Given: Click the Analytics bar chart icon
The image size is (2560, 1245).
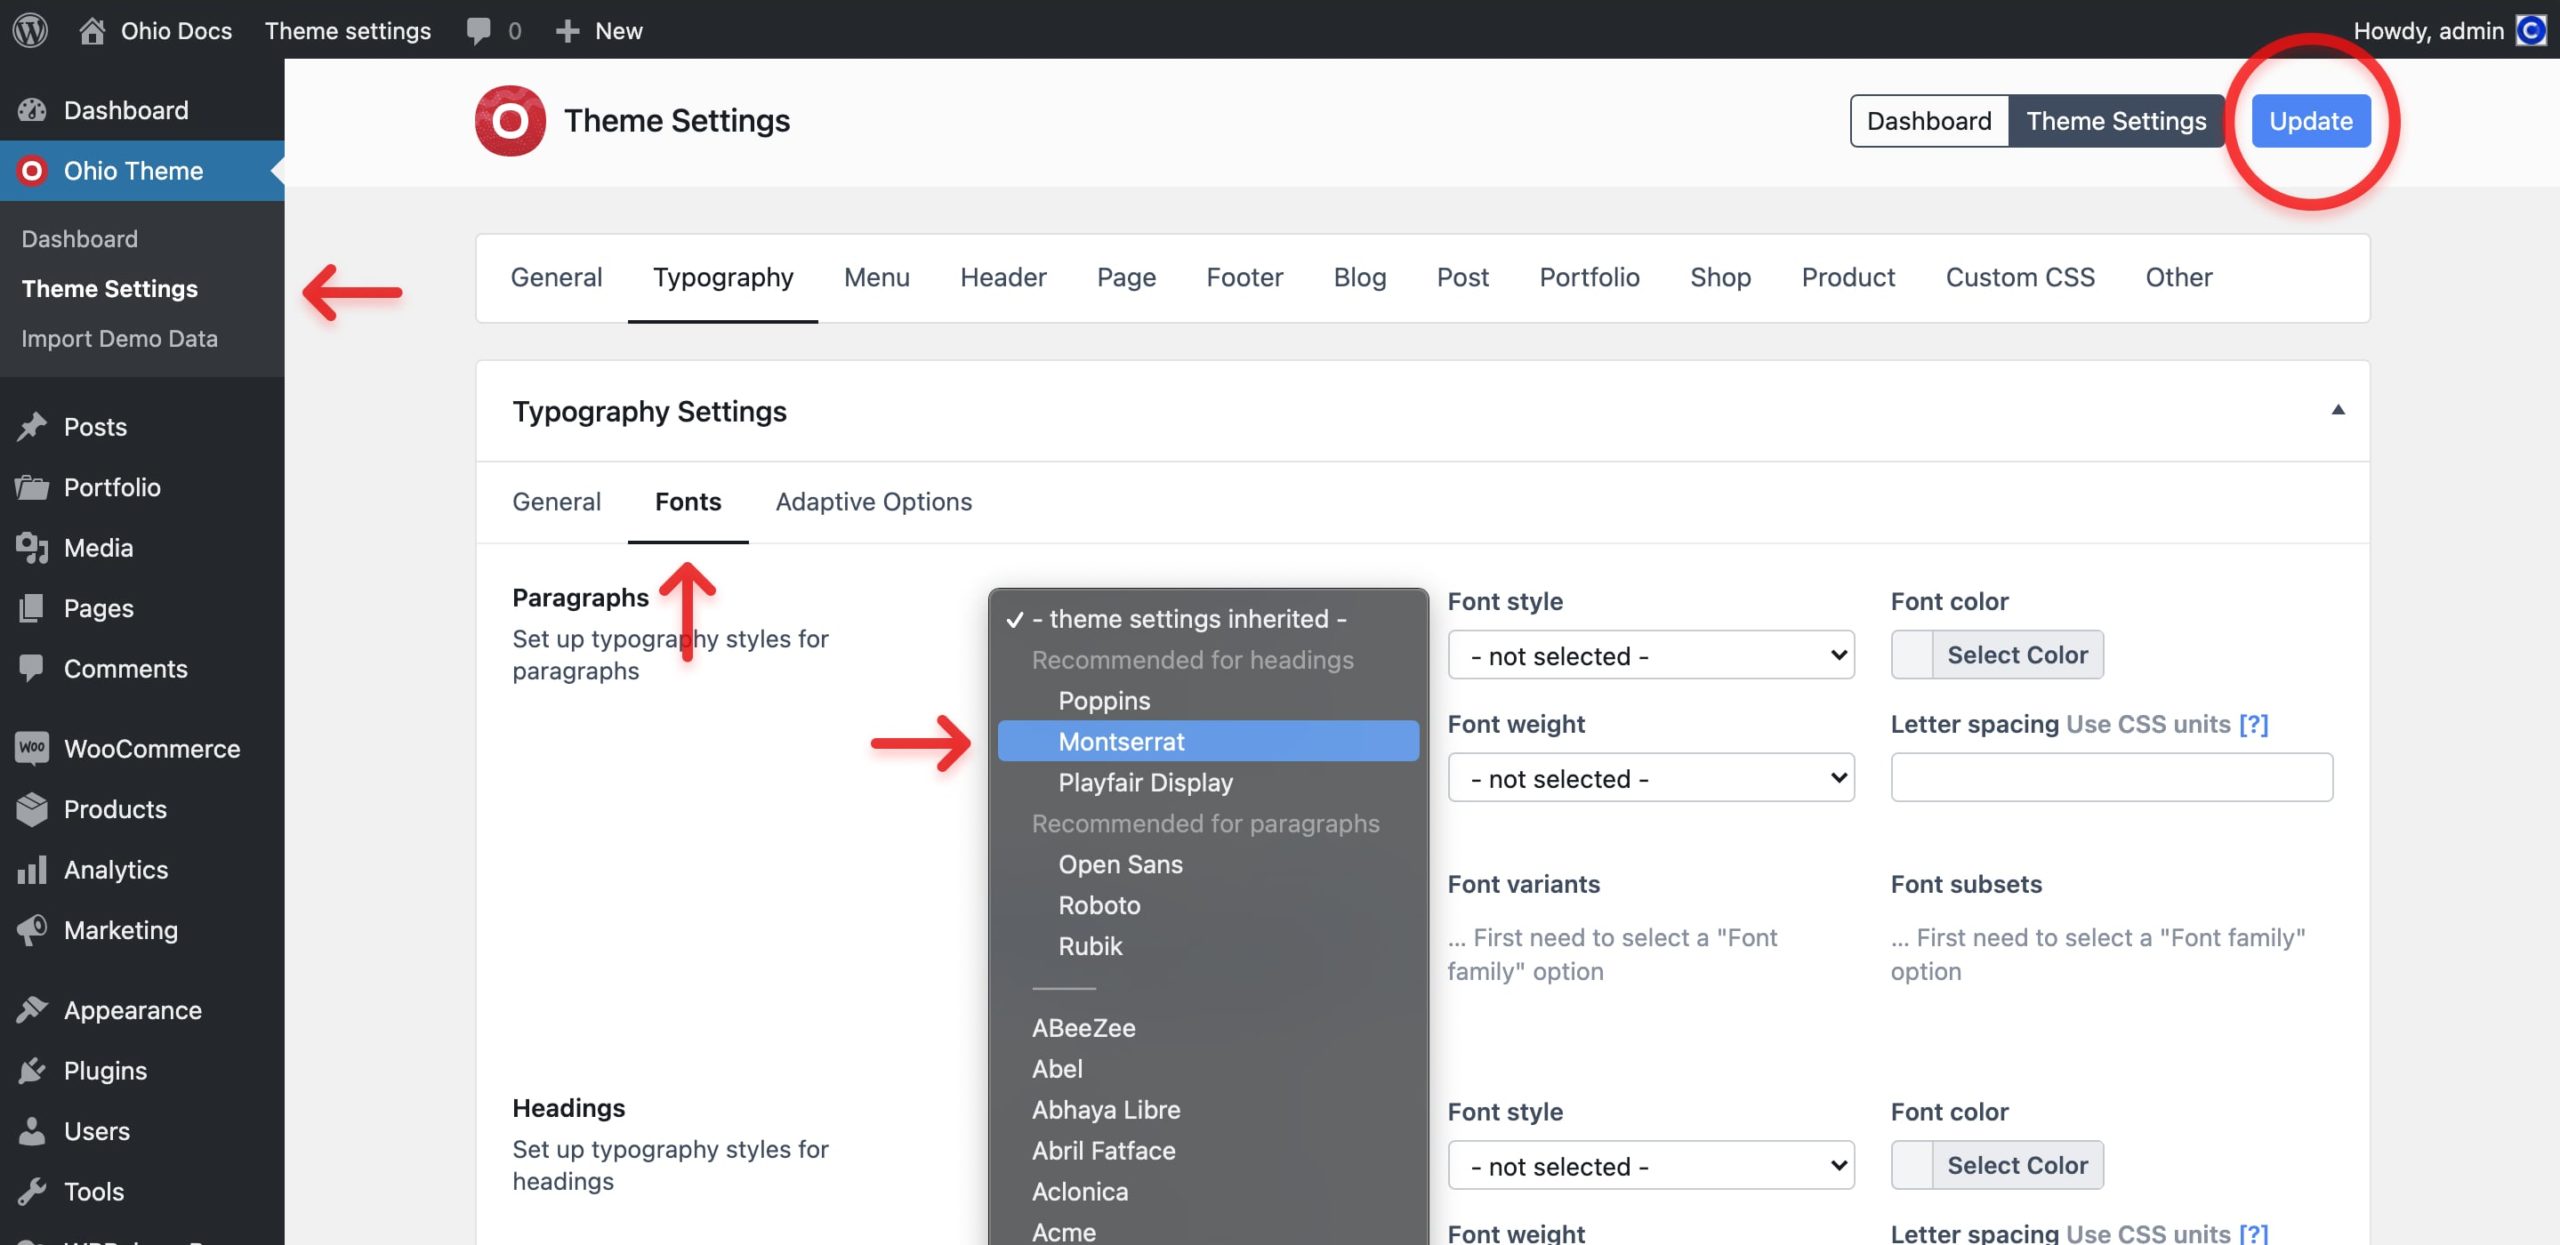Looking at the screenshot, I should [32, 869].
